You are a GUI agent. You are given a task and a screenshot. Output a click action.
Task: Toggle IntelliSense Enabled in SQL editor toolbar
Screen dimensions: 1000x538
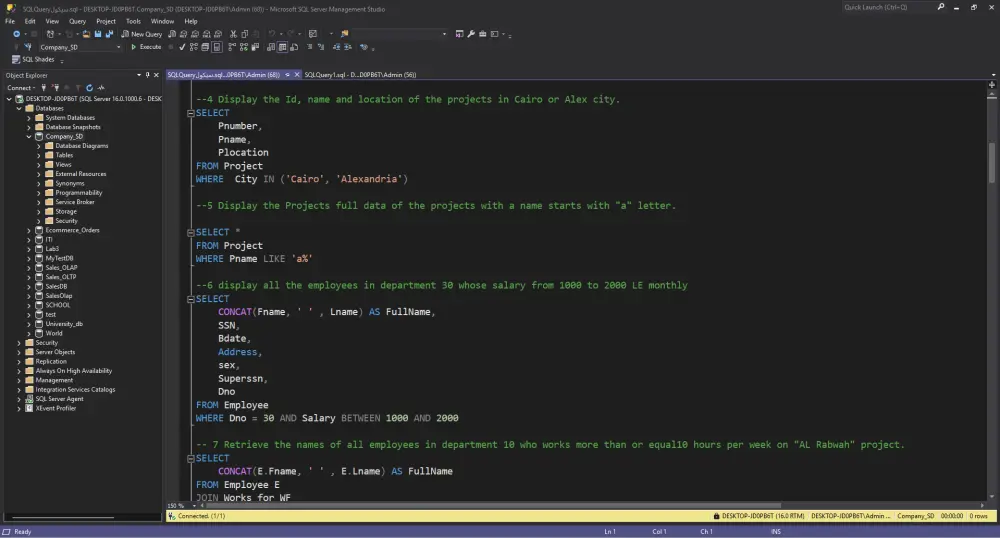click(217, 47)
